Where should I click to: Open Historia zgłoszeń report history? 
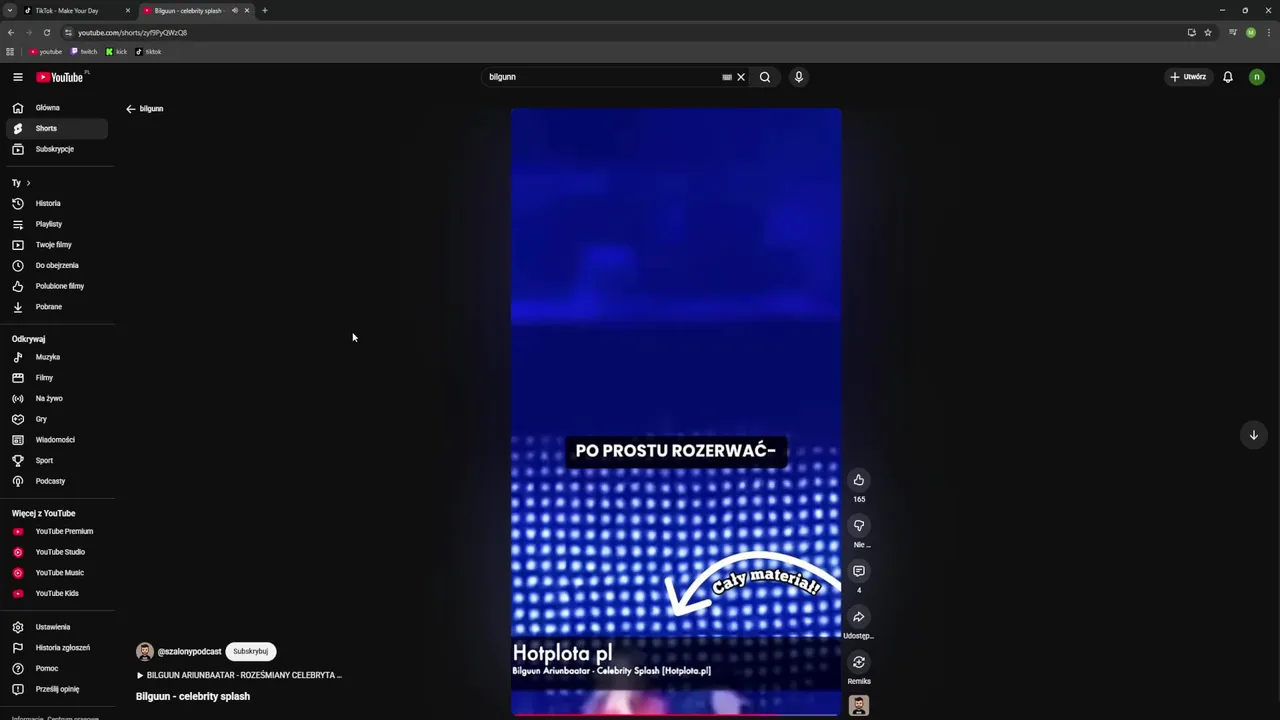(56, 648)
